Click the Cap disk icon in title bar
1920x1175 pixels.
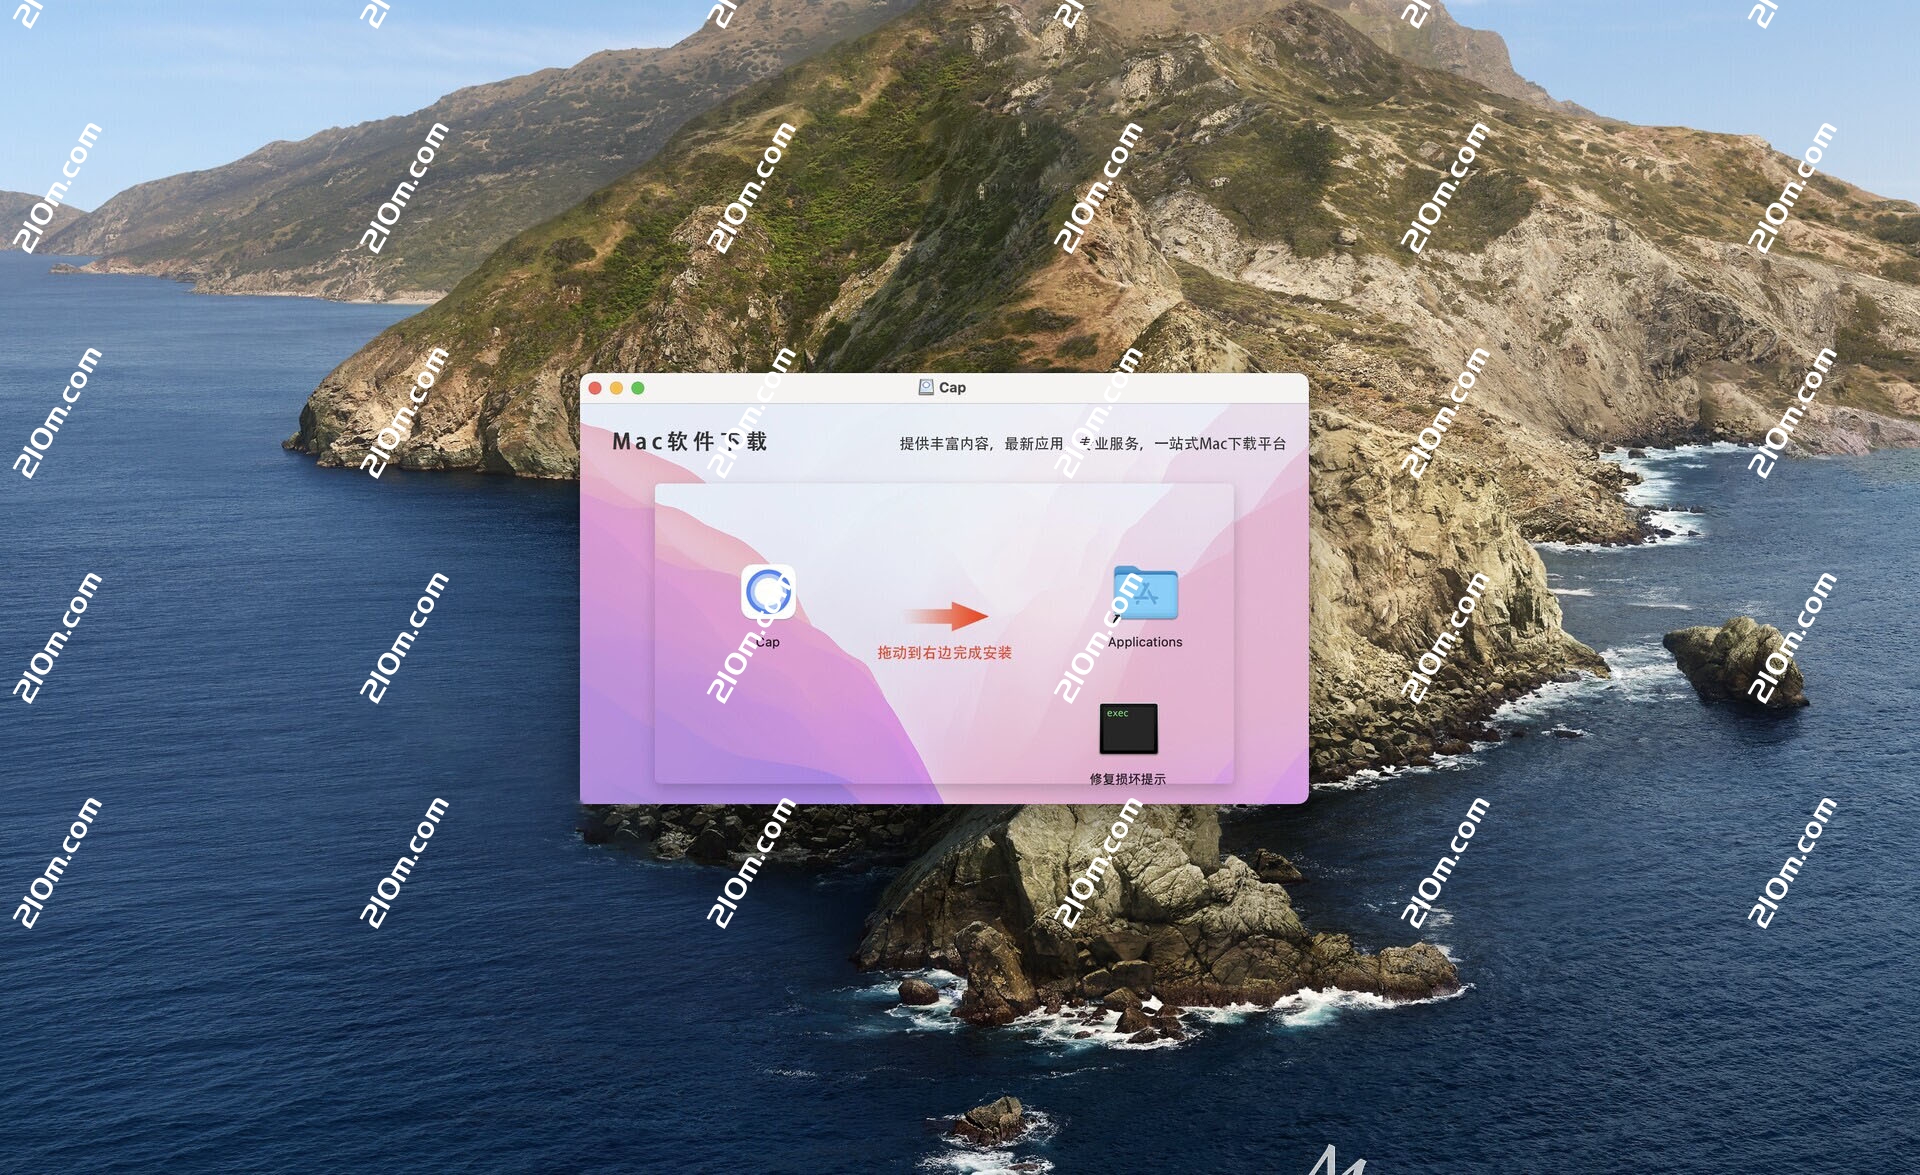[926, 387]
